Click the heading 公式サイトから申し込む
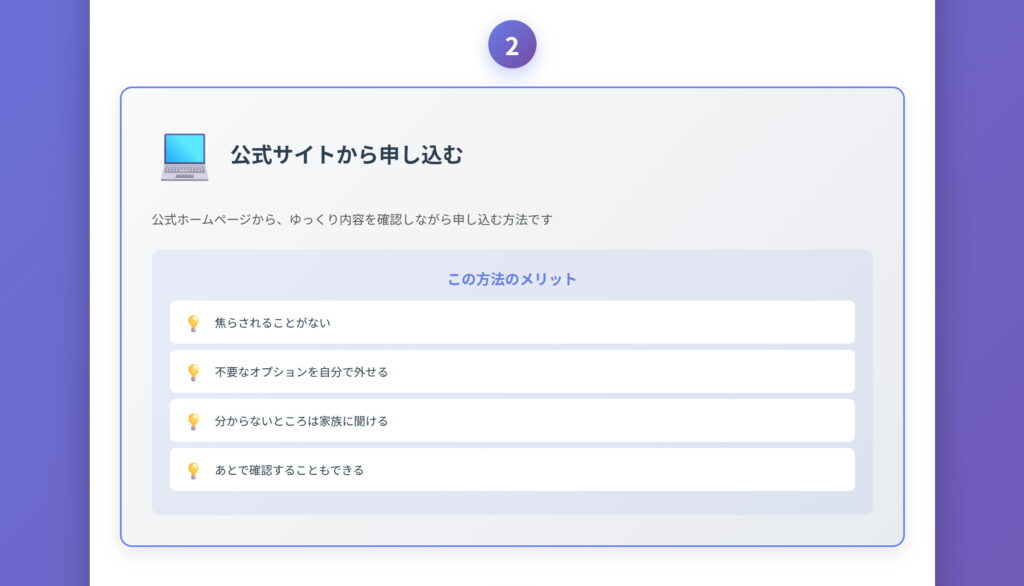The image size is (1024, 586). [x=346, y=155]
